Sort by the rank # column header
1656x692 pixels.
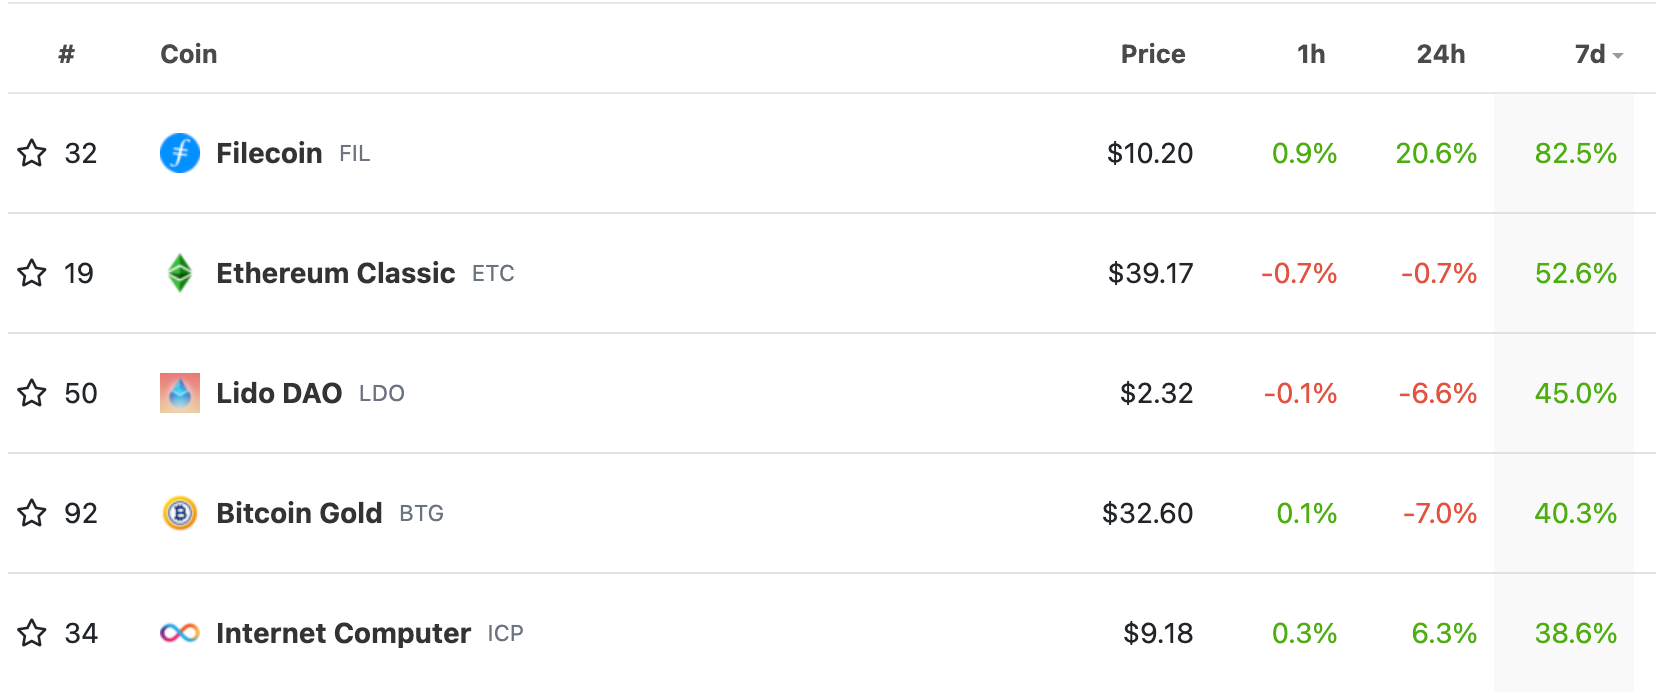coord(66,54)
